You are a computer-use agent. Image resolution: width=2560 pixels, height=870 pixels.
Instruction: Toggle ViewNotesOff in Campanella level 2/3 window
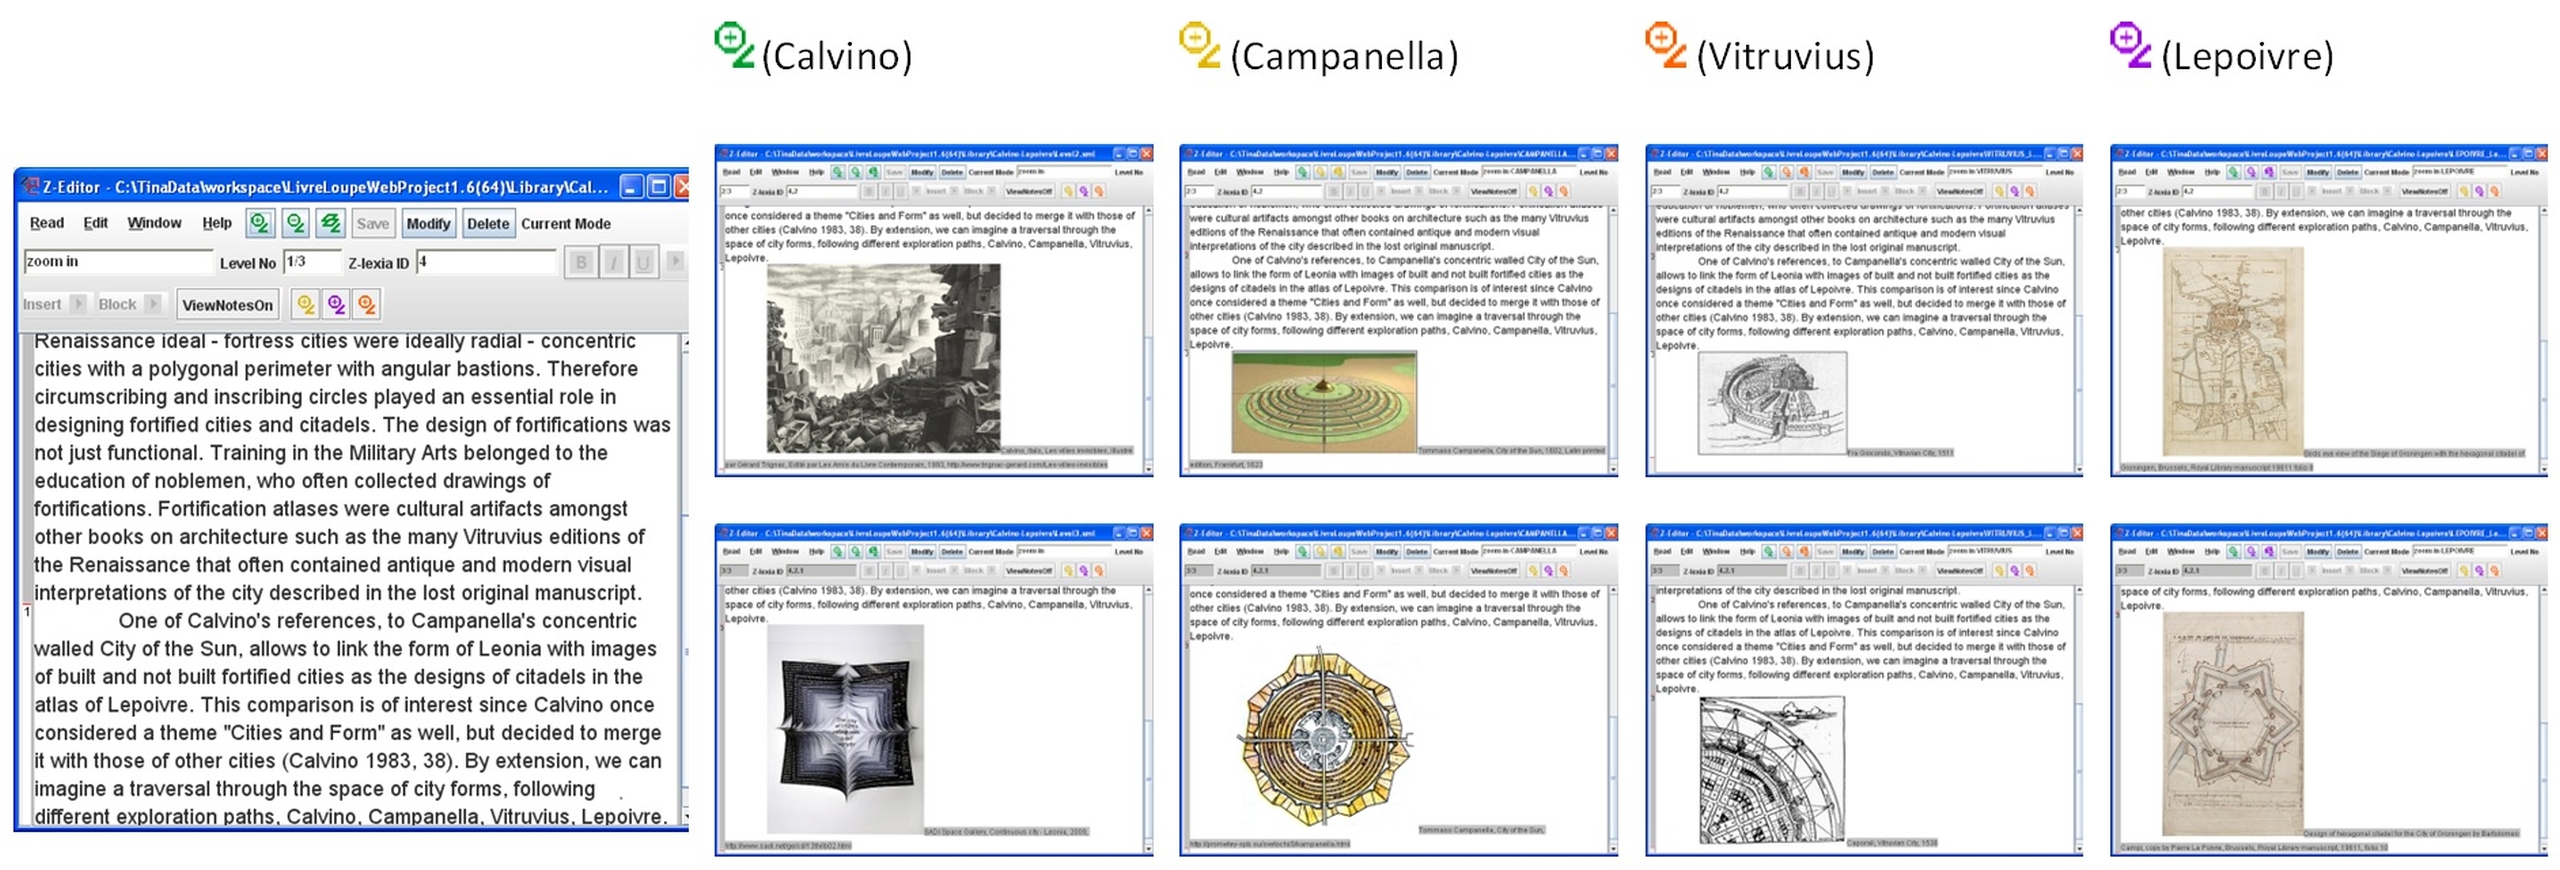(x=1492, y=190)
